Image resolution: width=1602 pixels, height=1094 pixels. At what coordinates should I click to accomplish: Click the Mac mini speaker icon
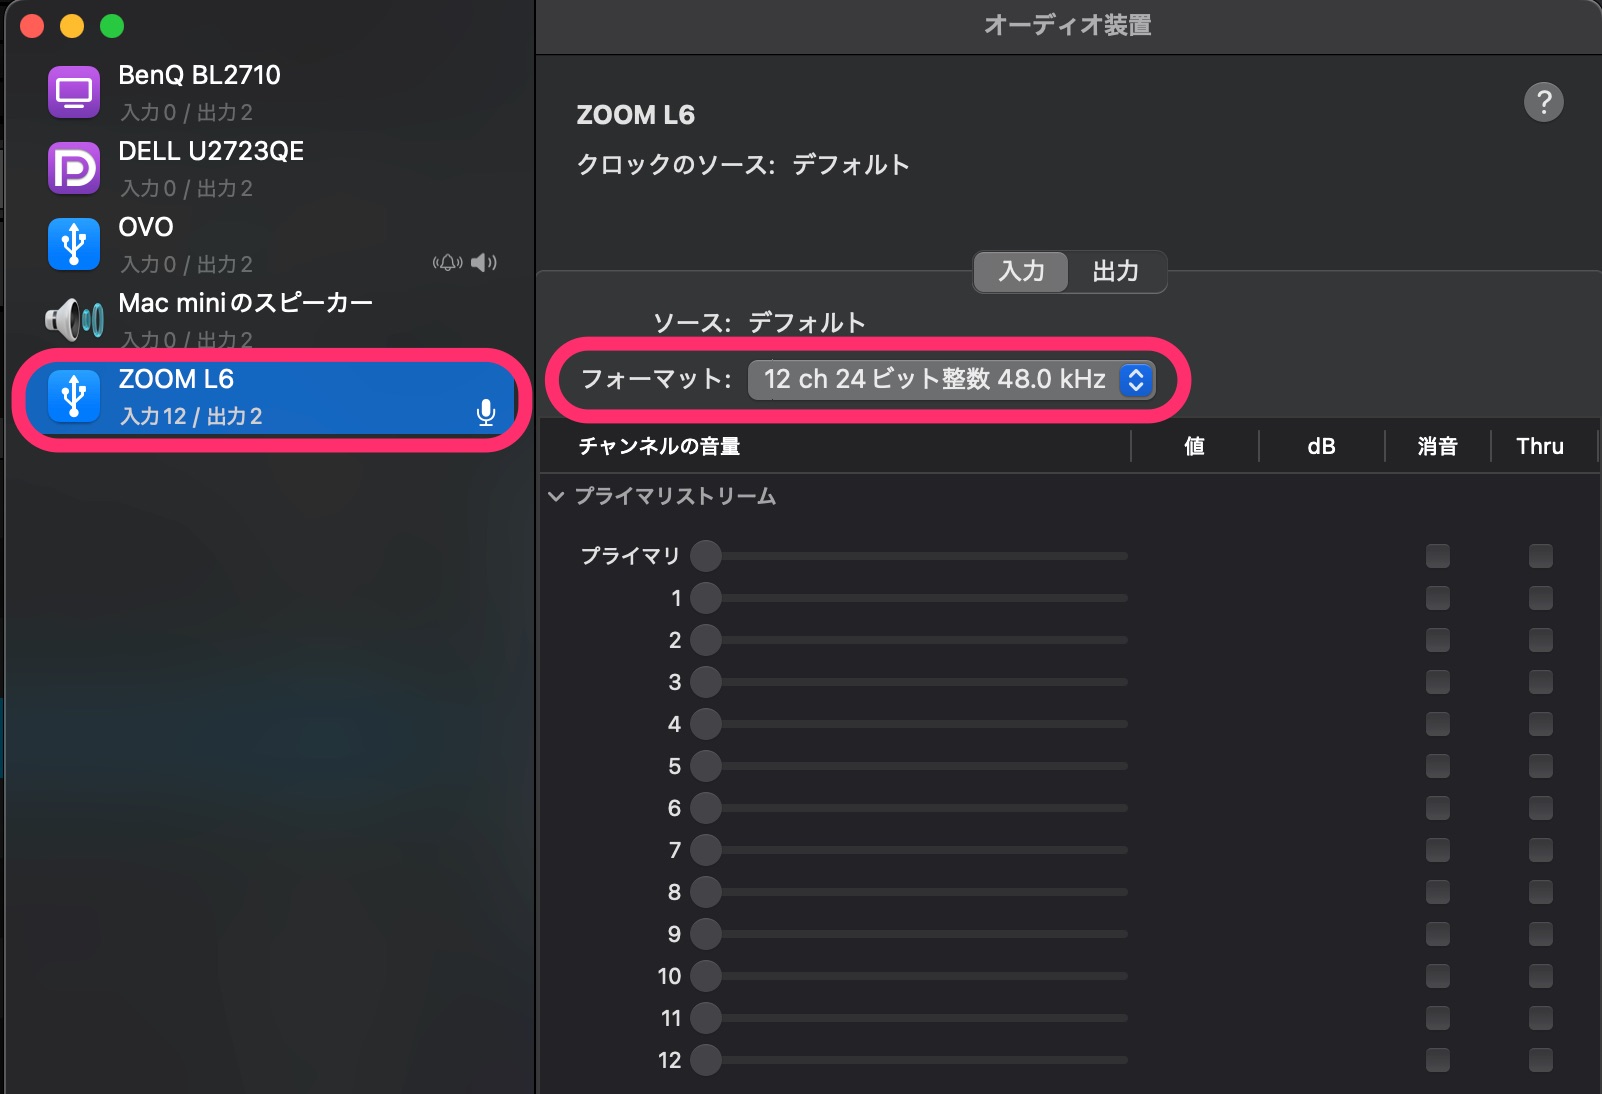pyautogui.click(x=74, y=320)
